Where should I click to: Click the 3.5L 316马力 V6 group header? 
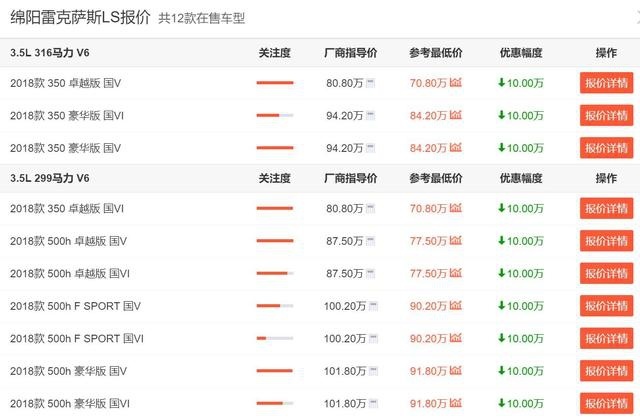click(50, 53)
